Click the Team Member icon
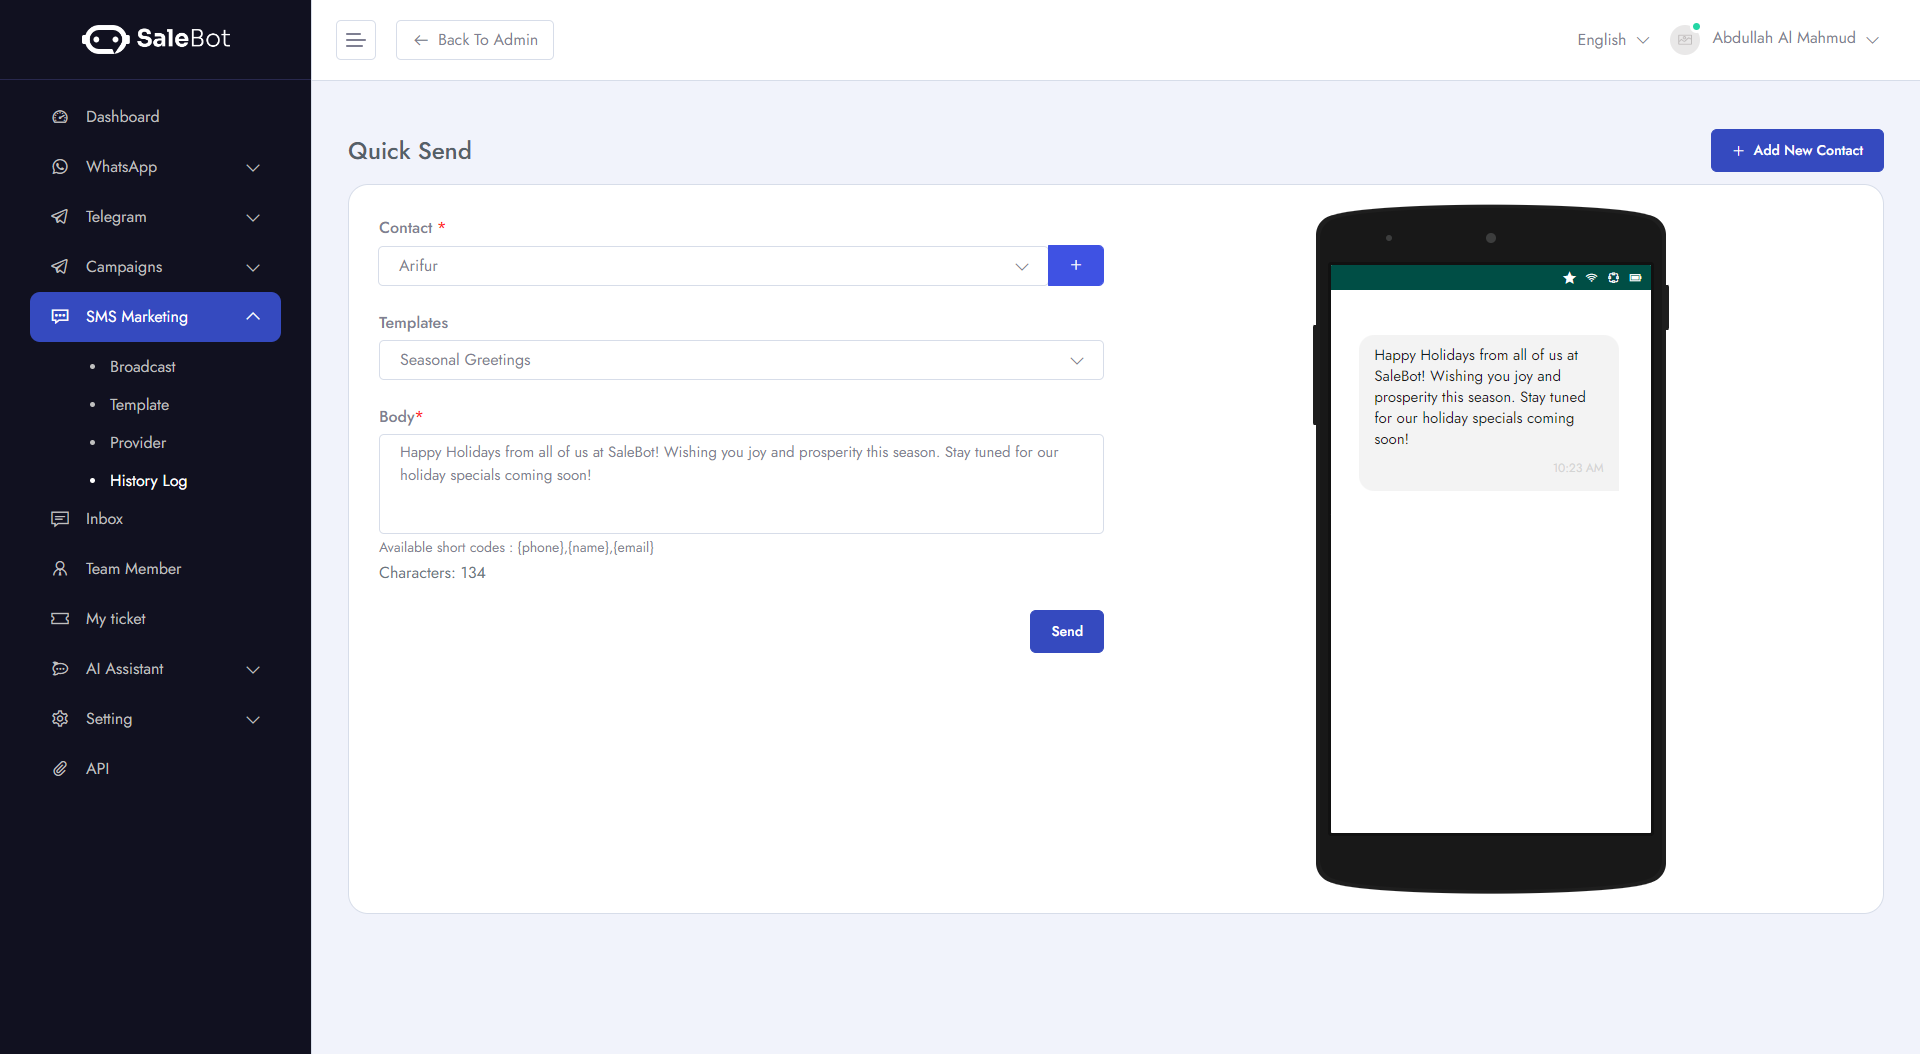The width and height of the screenshot is (1920, 1054). (x=60, y=568)
